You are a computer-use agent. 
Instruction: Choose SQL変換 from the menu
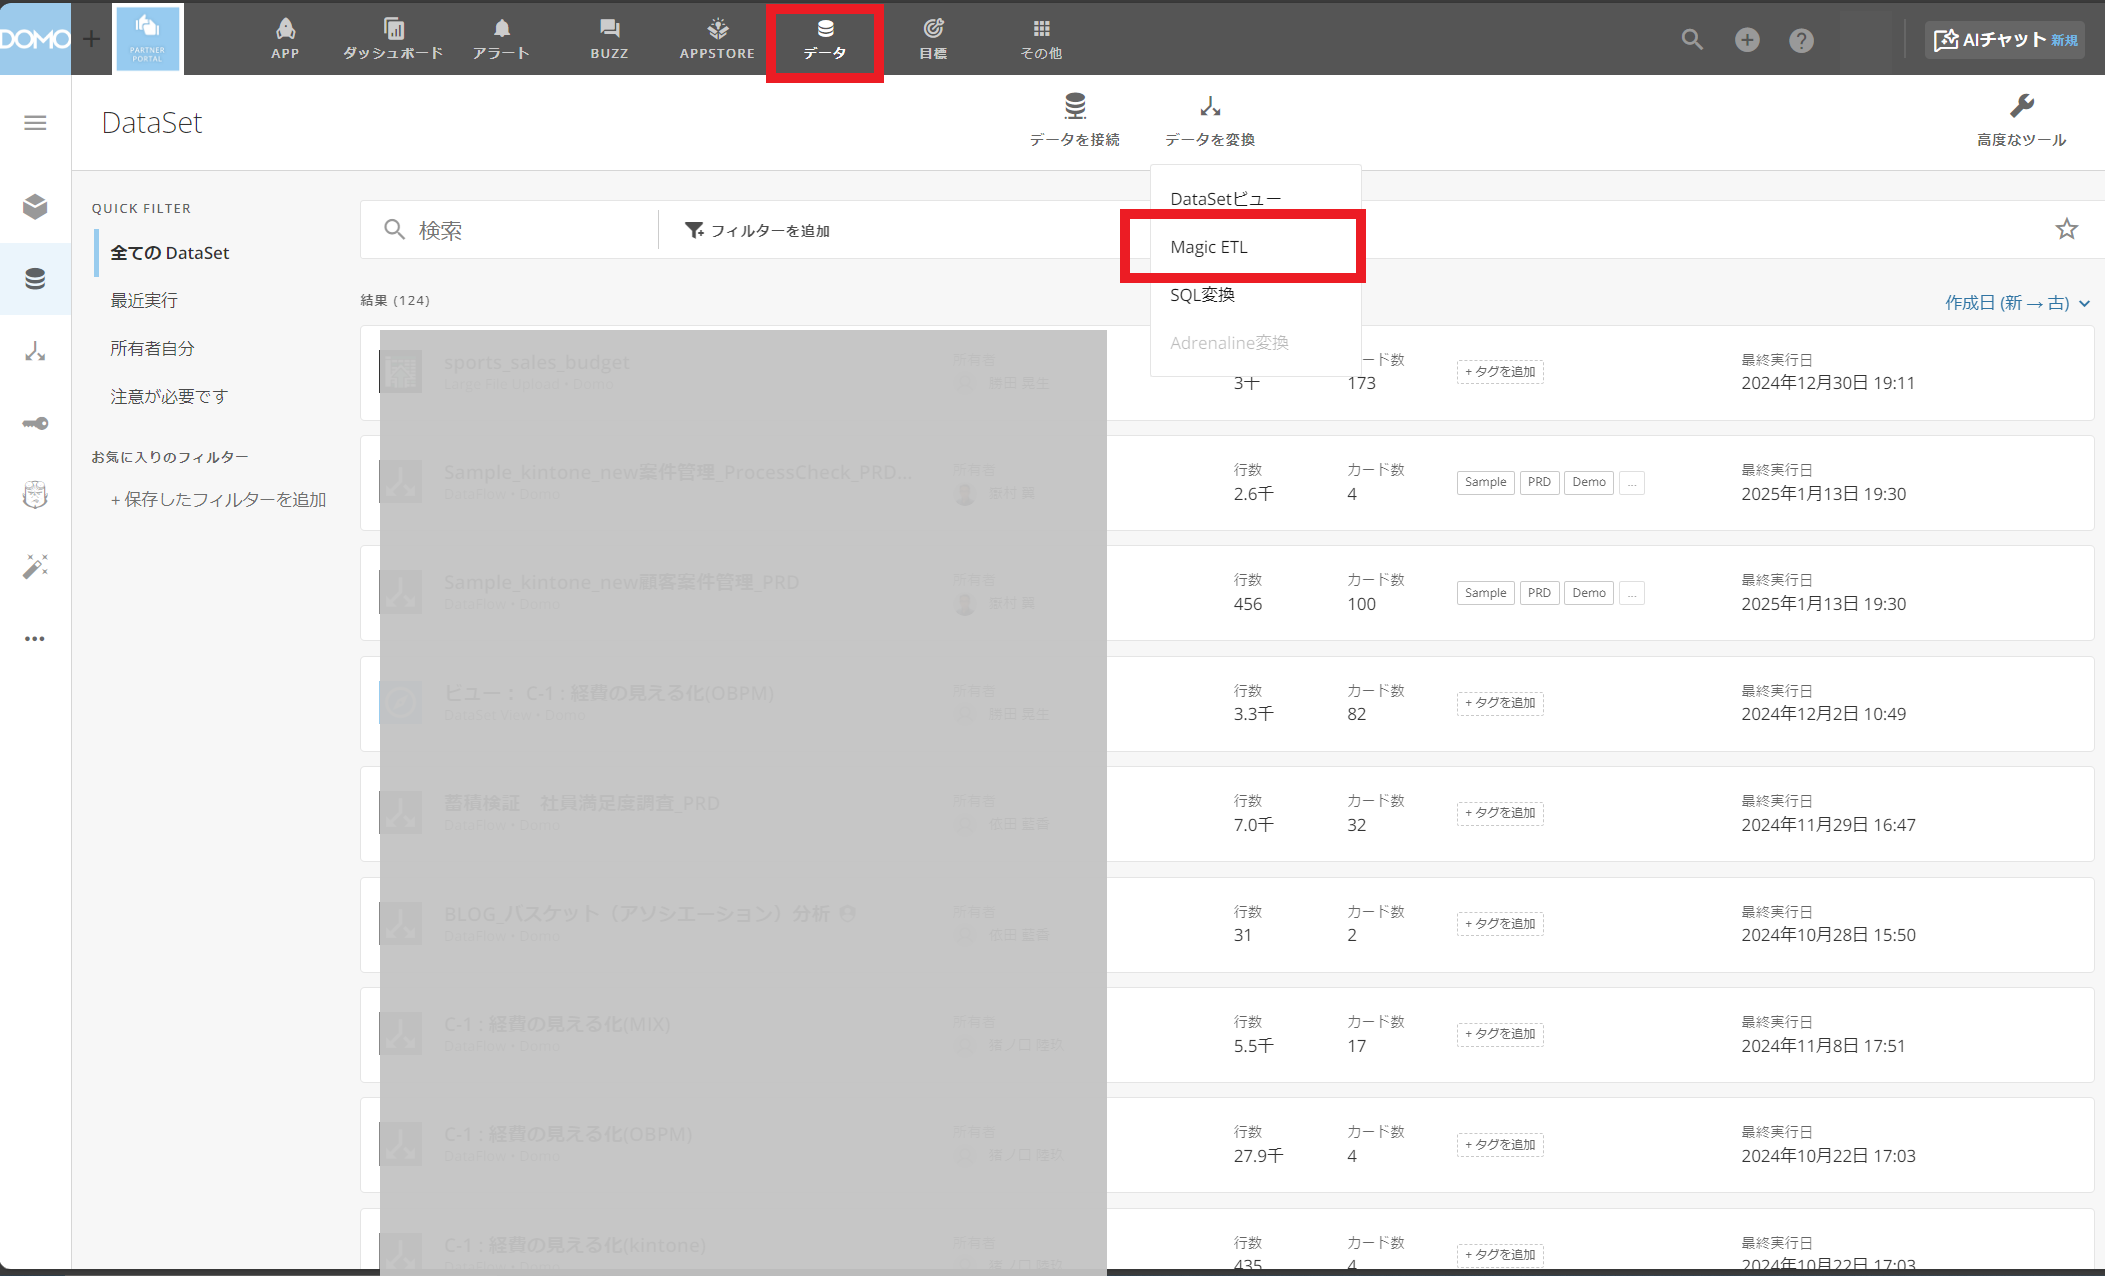(1203, 295)
